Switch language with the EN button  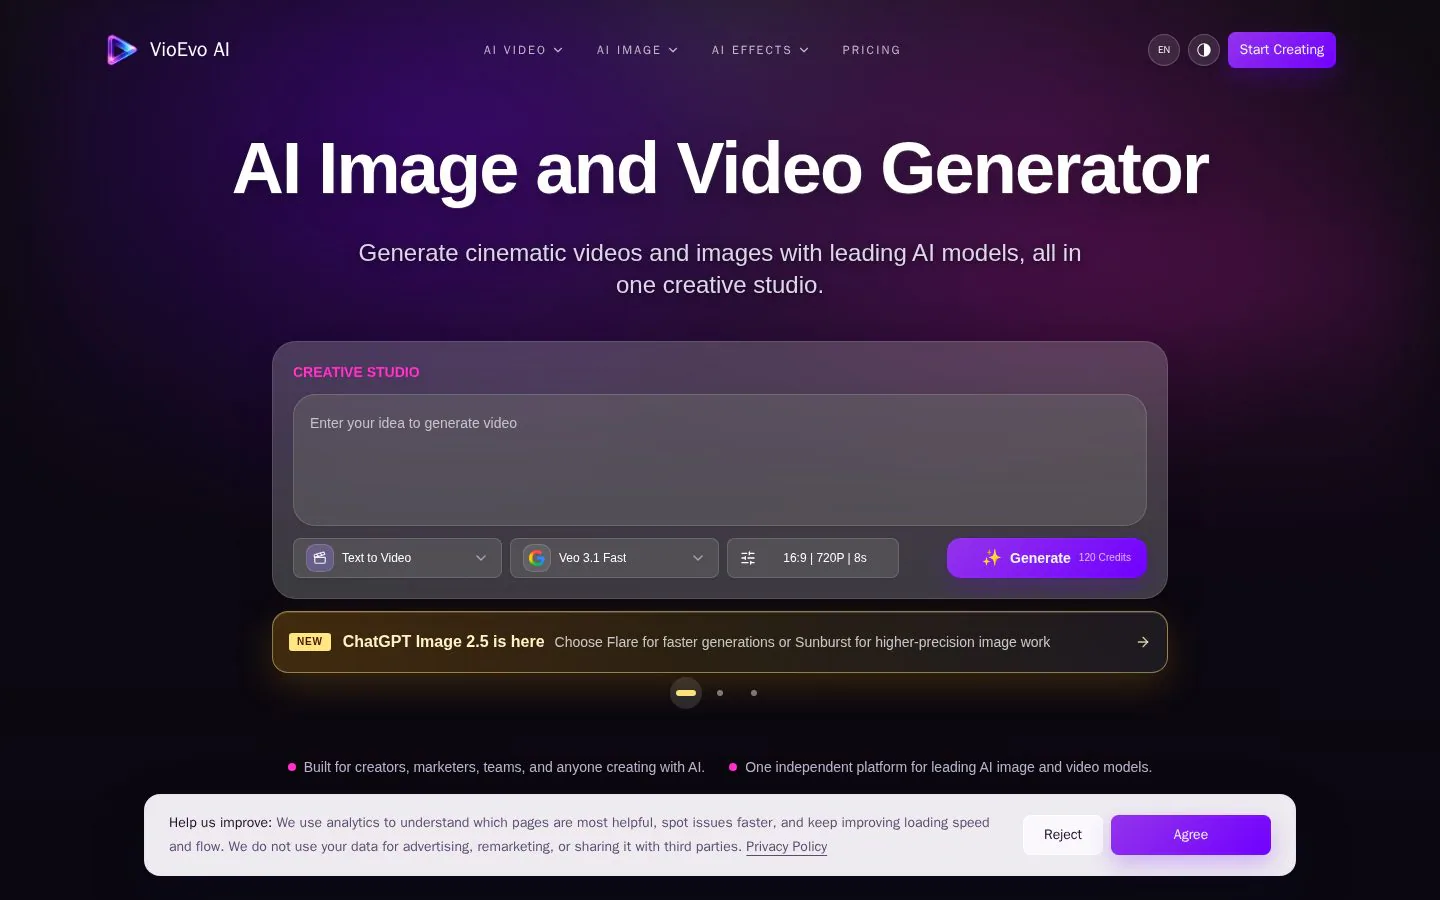(1164, 50)
